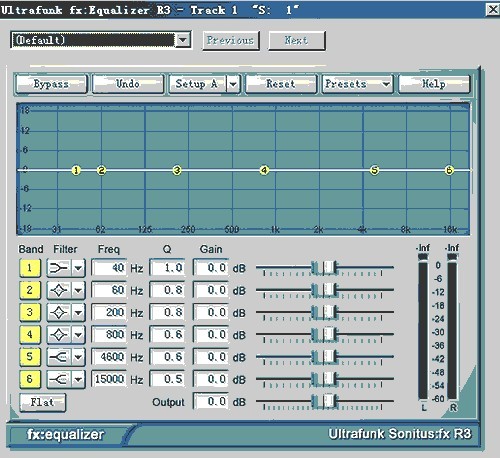Open the (Default) preset combo box arrow

[x=183, y=40]
